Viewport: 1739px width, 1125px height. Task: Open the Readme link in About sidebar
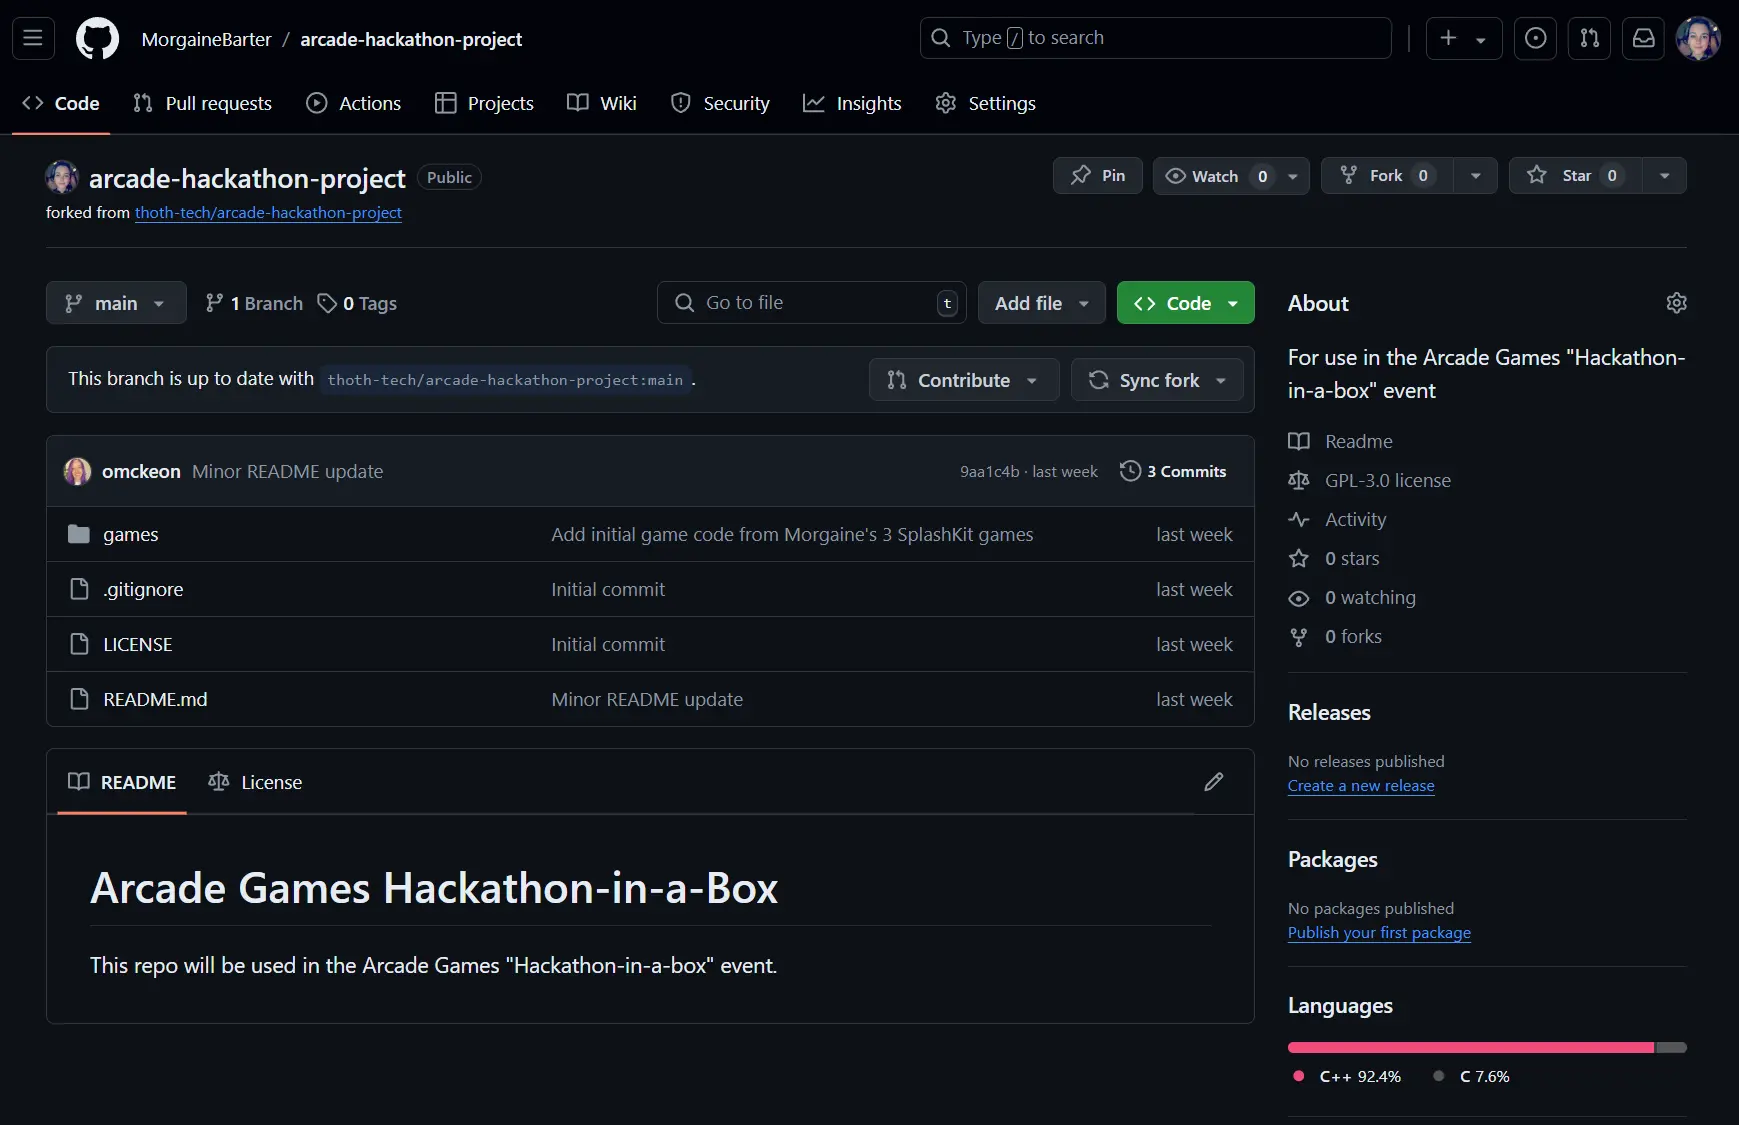[1358, 442]
